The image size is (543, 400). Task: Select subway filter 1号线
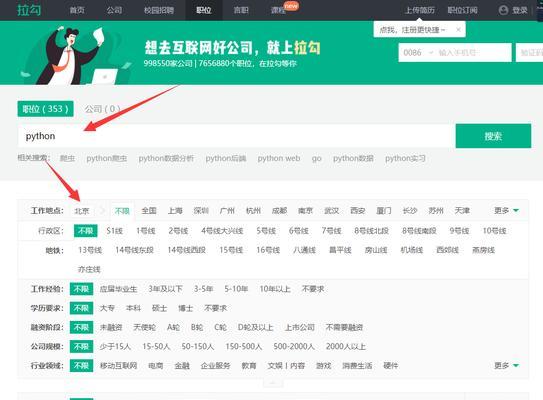tap(145, 231)
